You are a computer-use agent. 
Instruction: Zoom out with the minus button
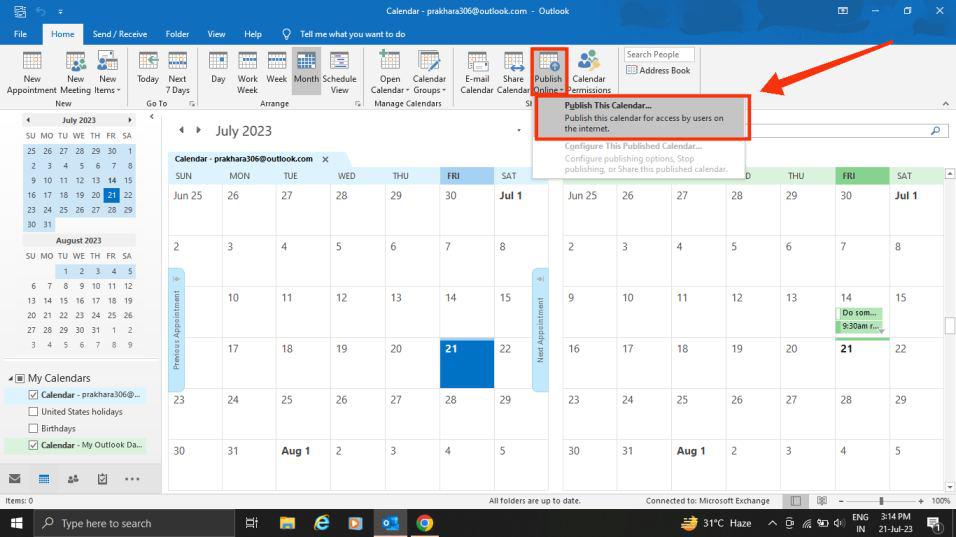[841, 501]
